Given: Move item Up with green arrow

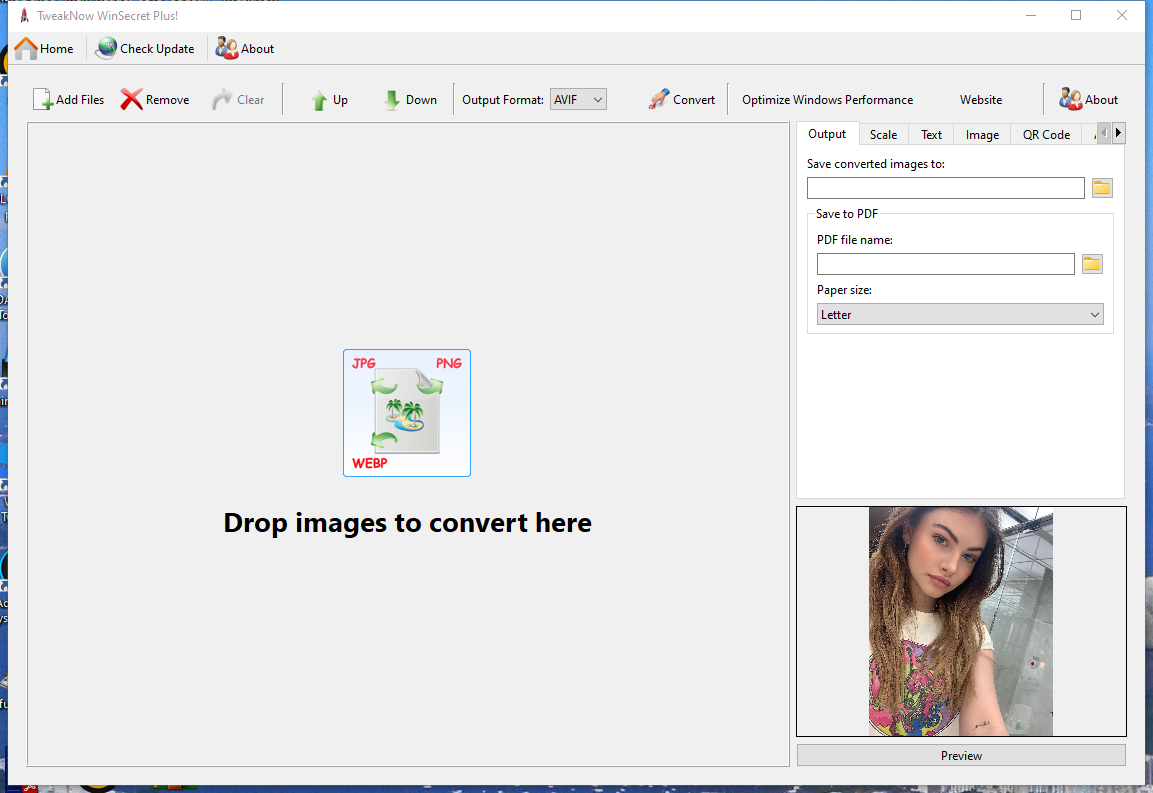Looking at the screenshot, I should (319, 100).
